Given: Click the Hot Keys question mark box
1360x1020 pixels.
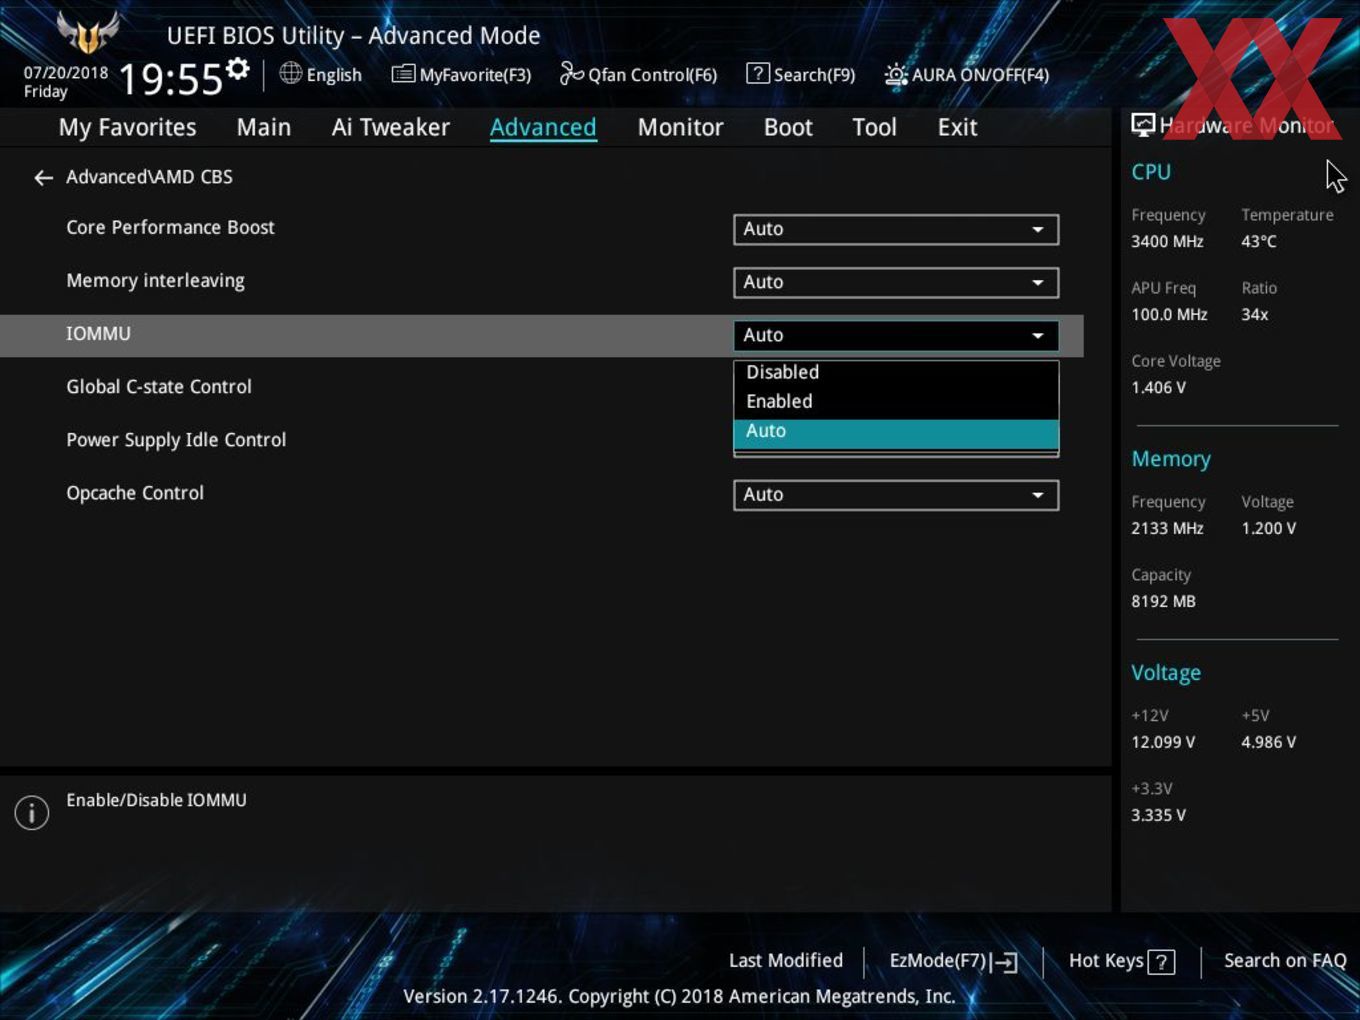Looking at the screenshot, I should point(1161,962).
